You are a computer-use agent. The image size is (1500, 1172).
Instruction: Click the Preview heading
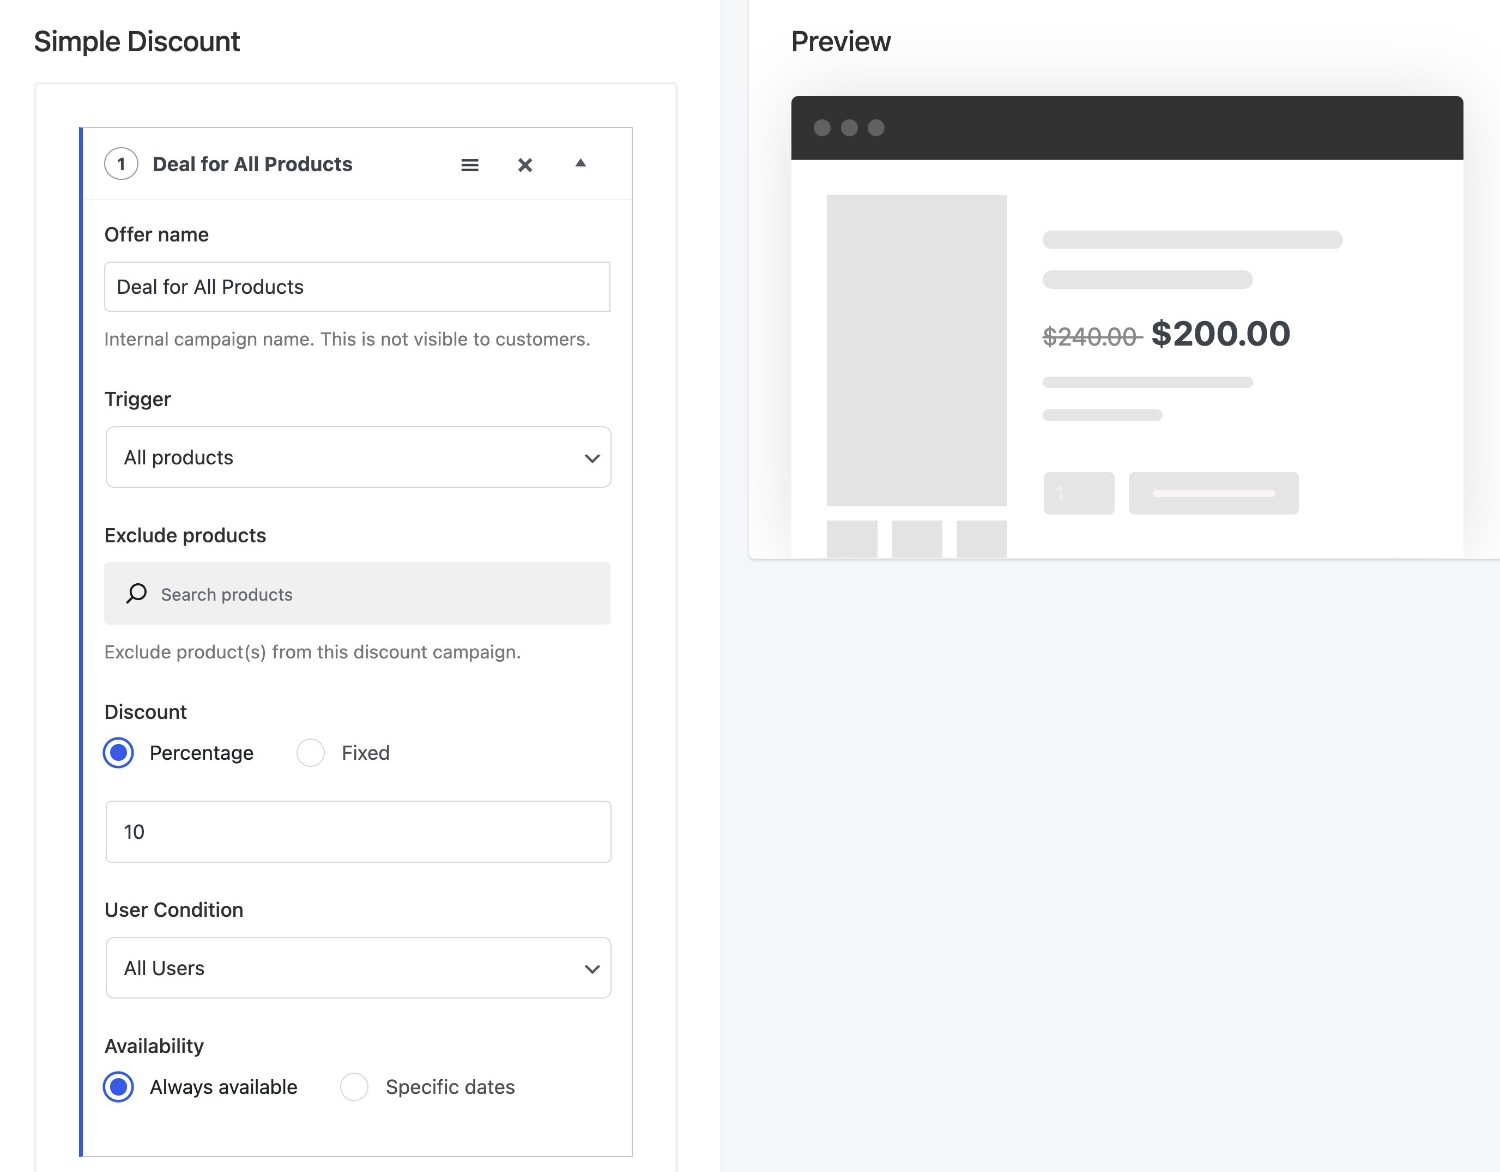(841, 42)
